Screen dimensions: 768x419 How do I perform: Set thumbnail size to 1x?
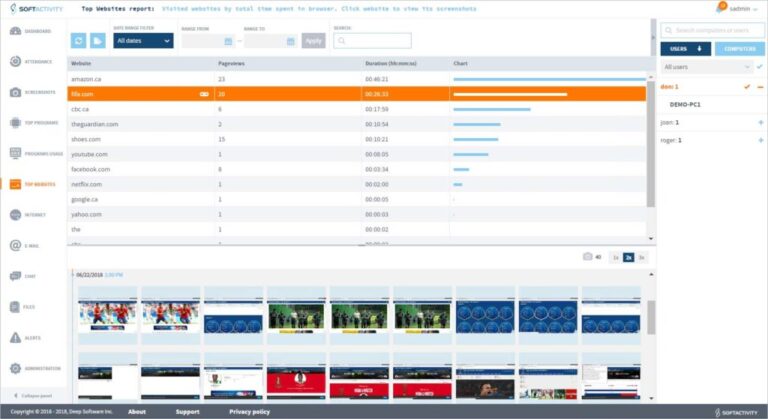coord(616,257)
